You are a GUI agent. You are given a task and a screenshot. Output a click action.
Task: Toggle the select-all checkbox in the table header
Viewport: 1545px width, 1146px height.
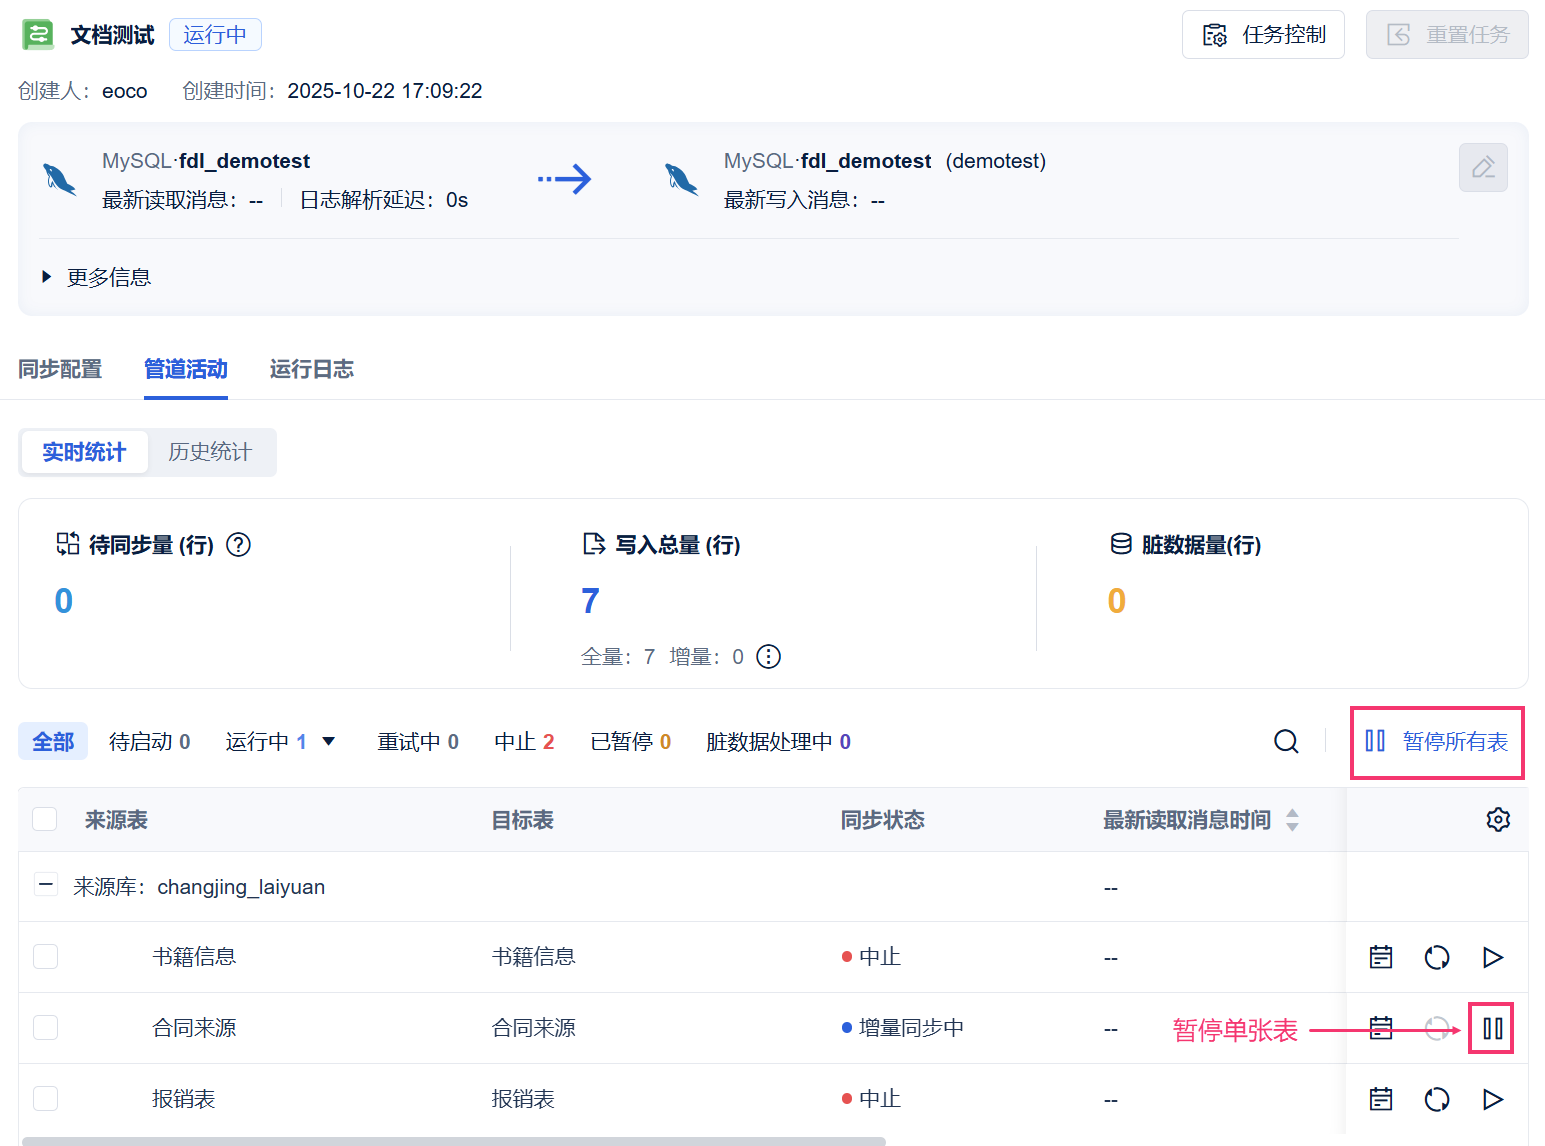click(x=45, y=819)
